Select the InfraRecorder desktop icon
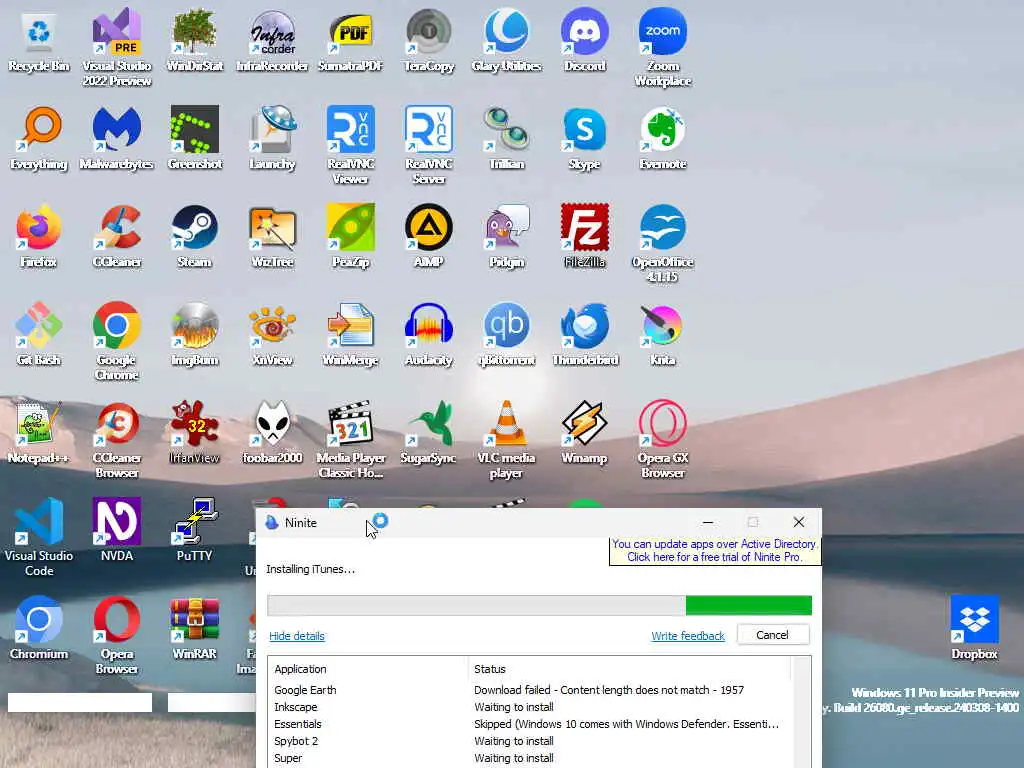1024x768 pixels. point(272,41)
